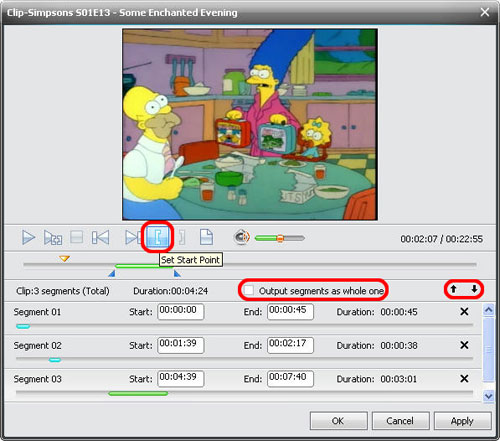Click the right blue clip end marker
Image resolution: width=500 pixels, height=441 pixels.
point(177,274)
